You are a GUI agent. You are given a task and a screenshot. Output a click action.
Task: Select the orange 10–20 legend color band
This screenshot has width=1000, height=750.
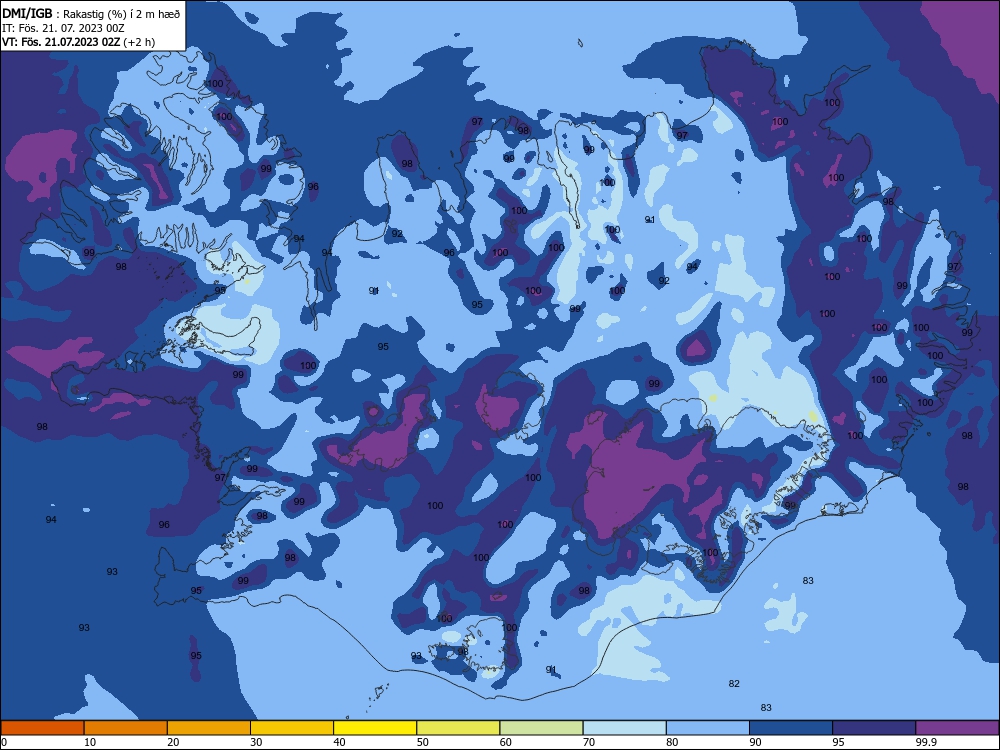pos(126,728)
